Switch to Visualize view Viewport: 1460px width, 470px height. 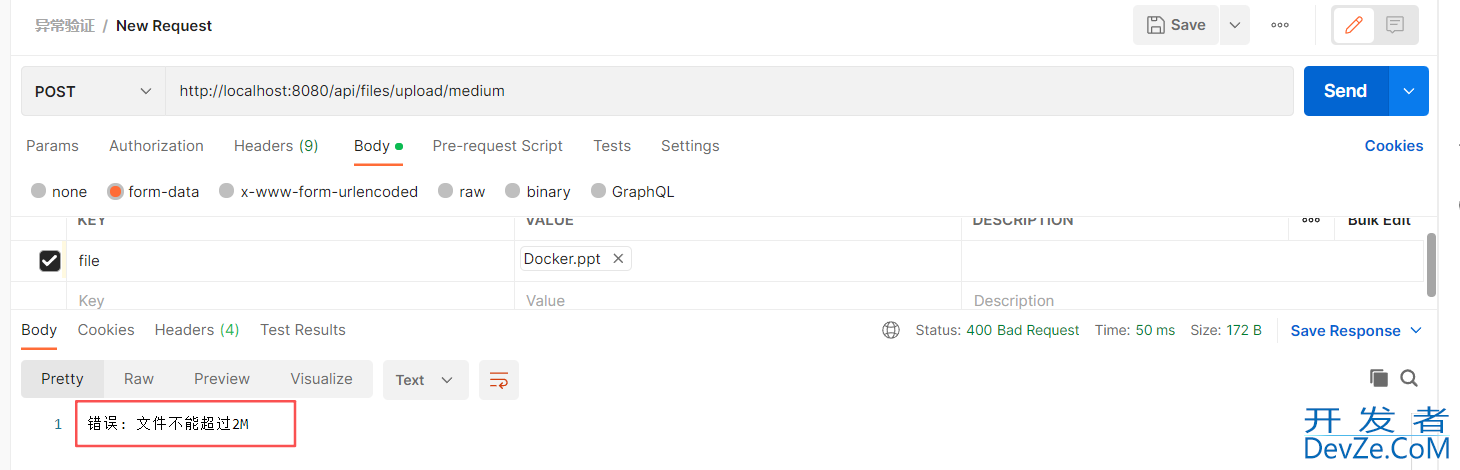pyautogui.click(x=321, y=379)
